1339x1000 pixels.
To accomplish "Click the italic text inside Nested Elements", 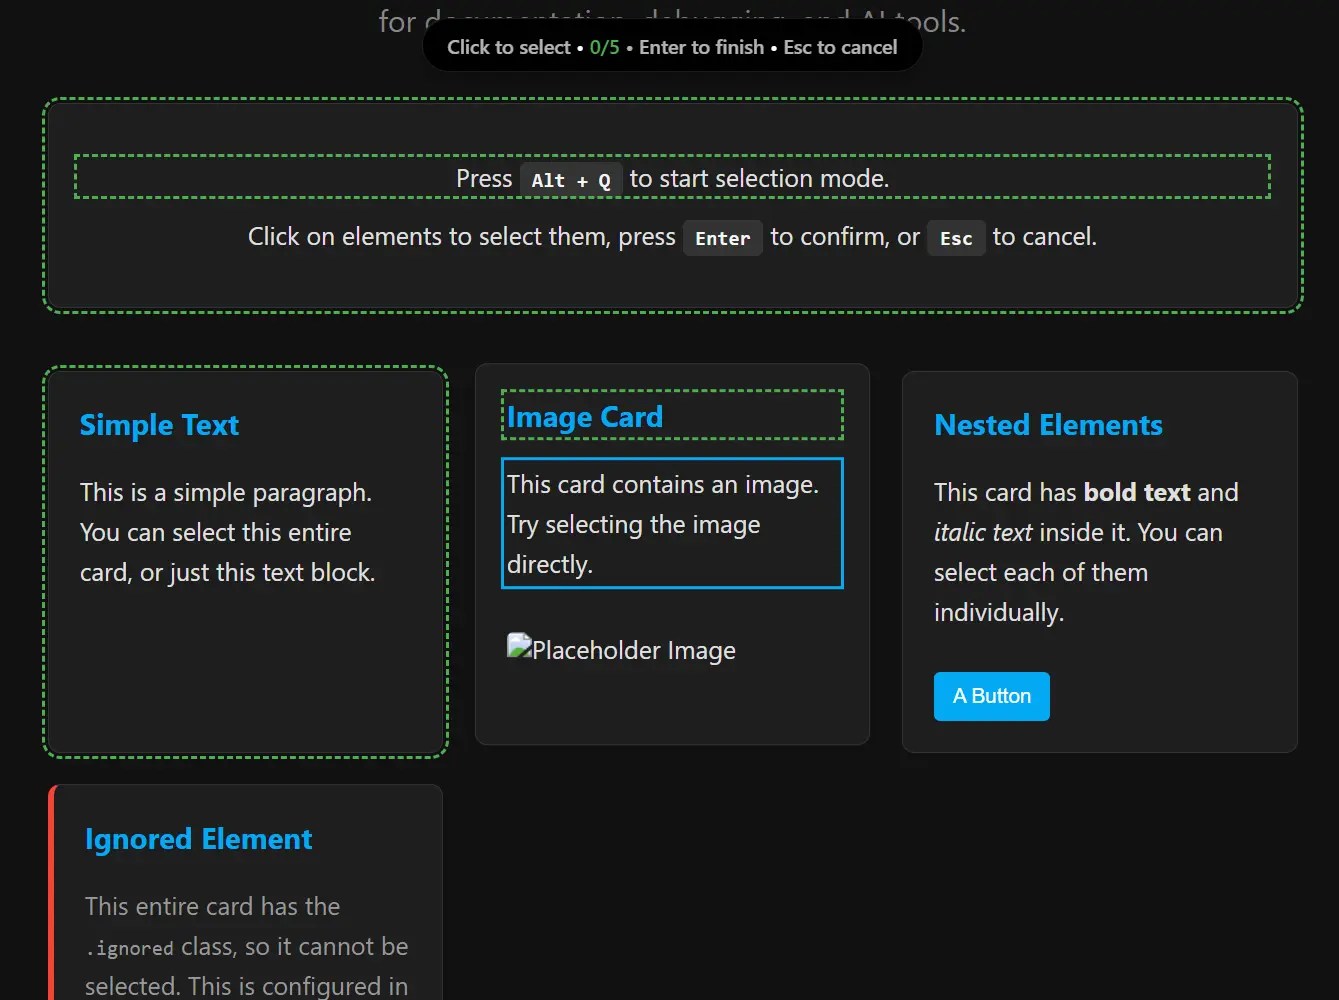I will coord(983,532).
